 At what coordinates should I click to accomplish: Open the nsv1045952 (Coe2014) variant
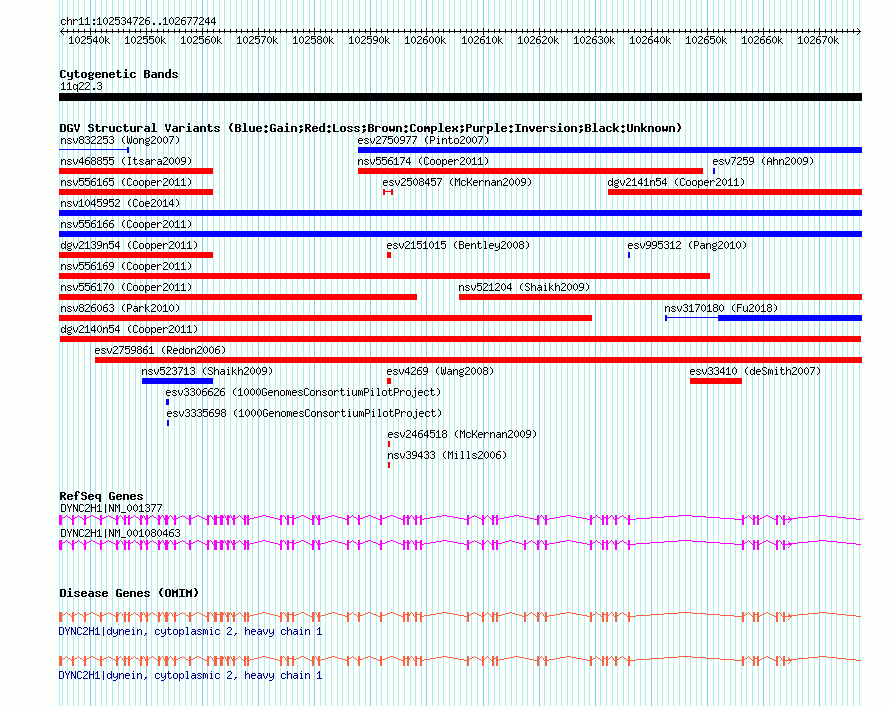coord(120,203)
